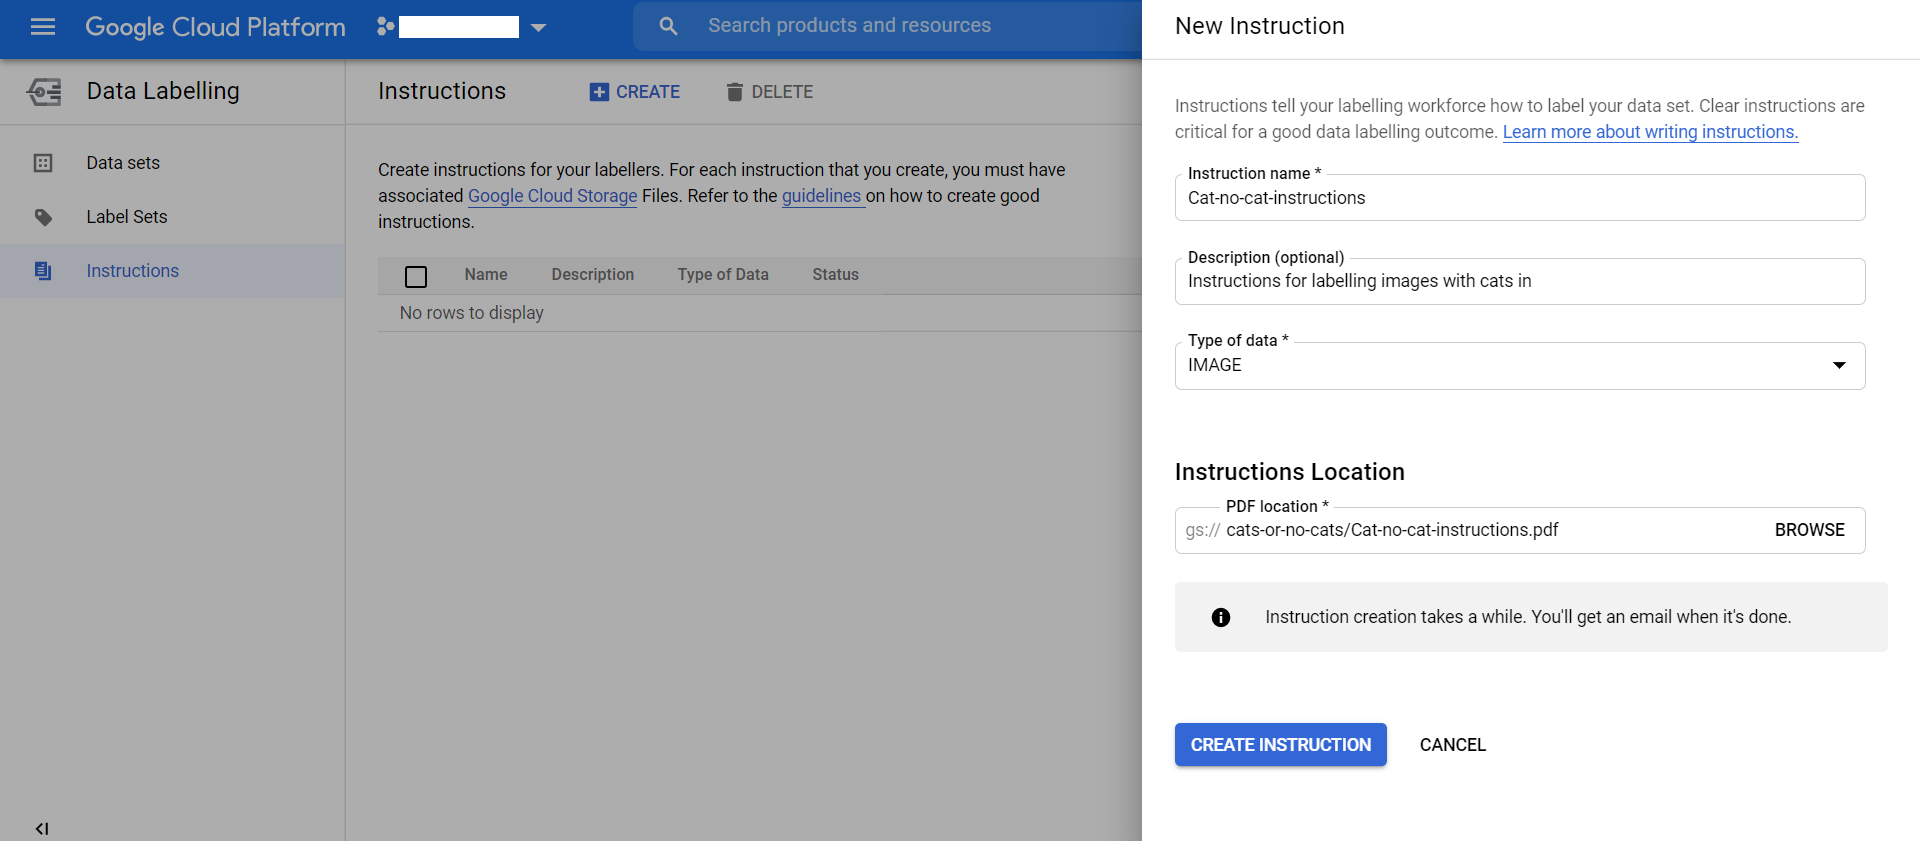
Task: Open the project selector dropdown
Action: pyautogui.click(x=538, y=27)
